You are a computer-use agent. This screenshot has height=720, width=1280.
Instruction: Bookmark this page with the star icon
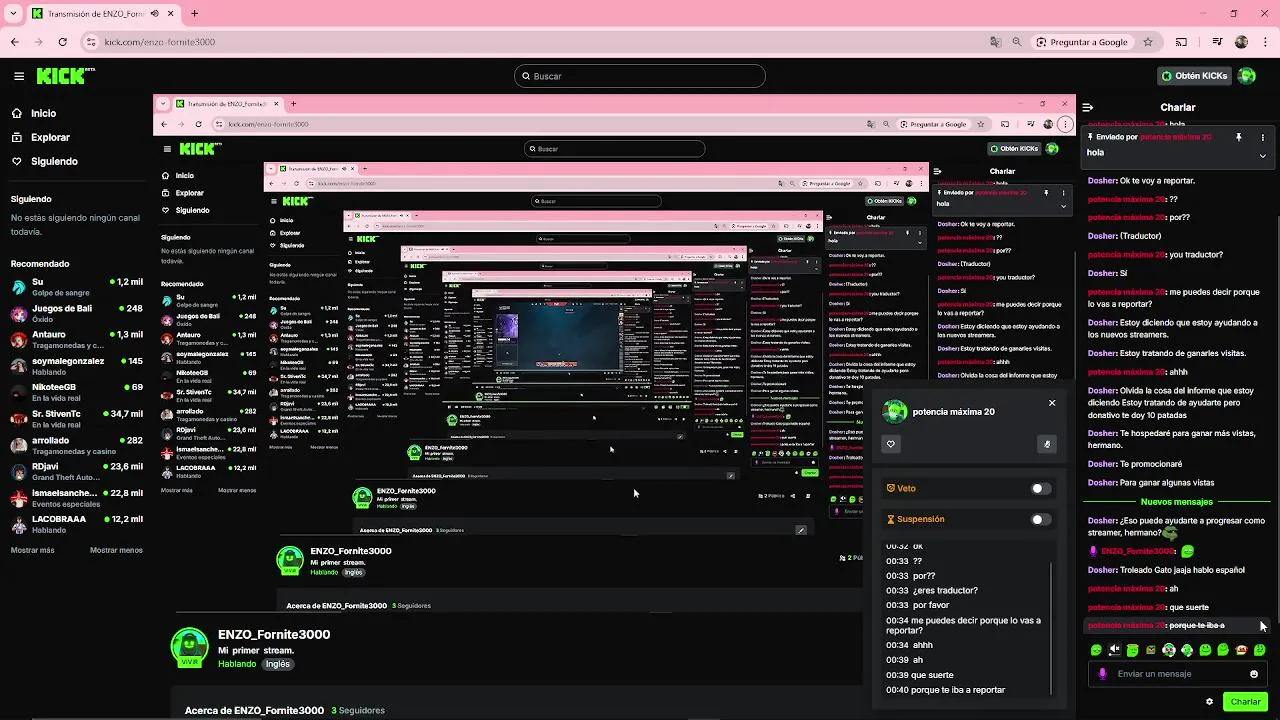(1148, 42)
